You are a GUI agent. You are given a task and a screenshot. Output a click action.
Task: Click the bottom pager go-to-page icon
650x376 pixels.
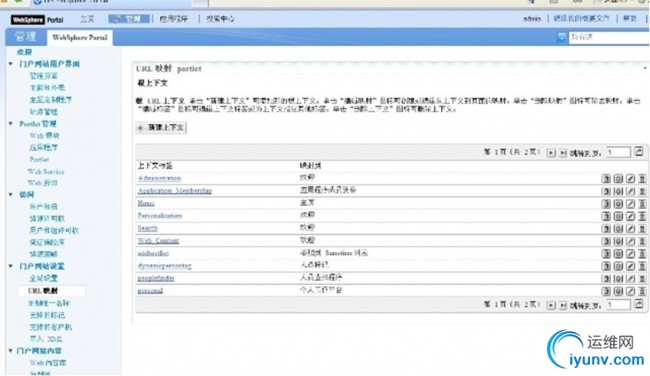point(639,304)
